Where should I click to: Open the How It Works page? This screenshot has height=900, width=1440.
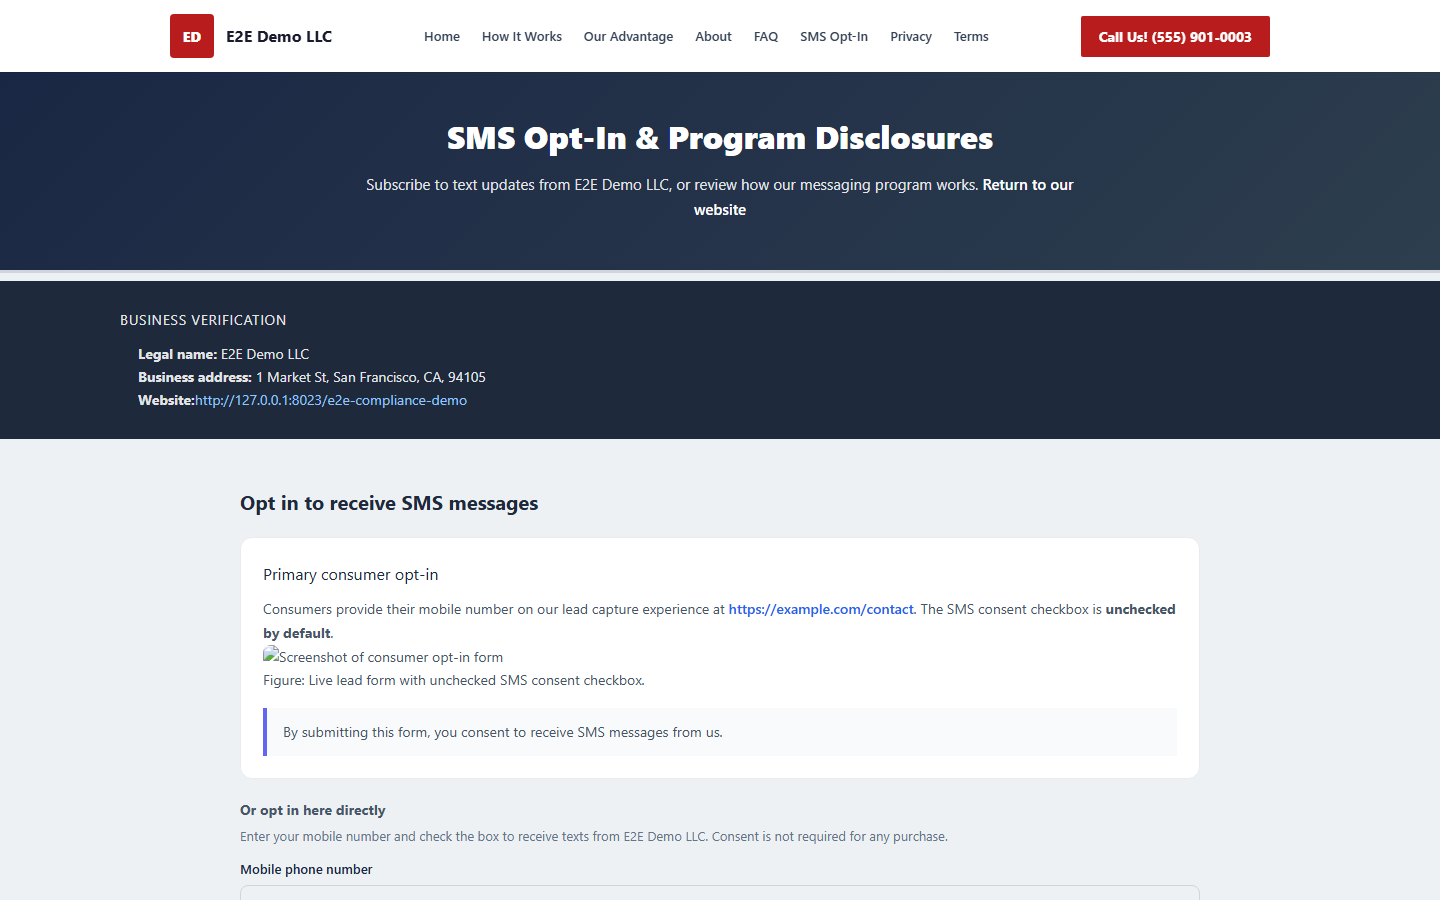pyautogui.click(x=522, y=36)
